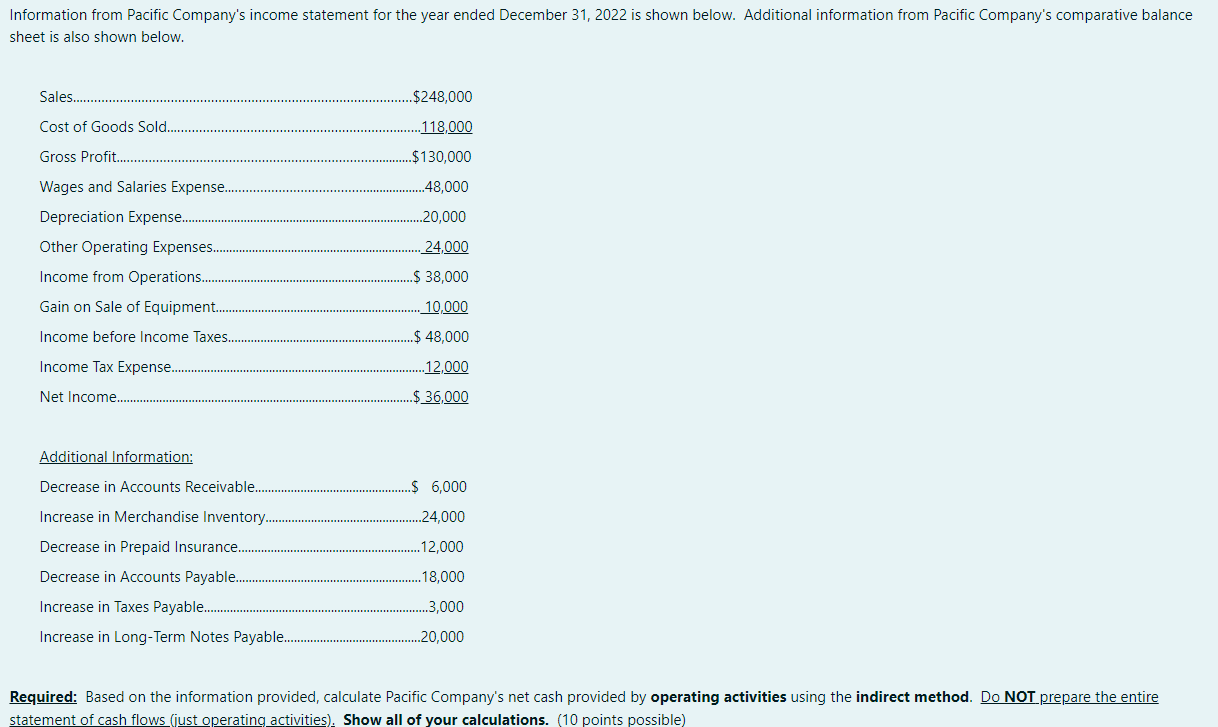Viewport: 1218px width, 727px height.
Task: Select the 3,000 taxes payable value
Action: click(446, 607)
